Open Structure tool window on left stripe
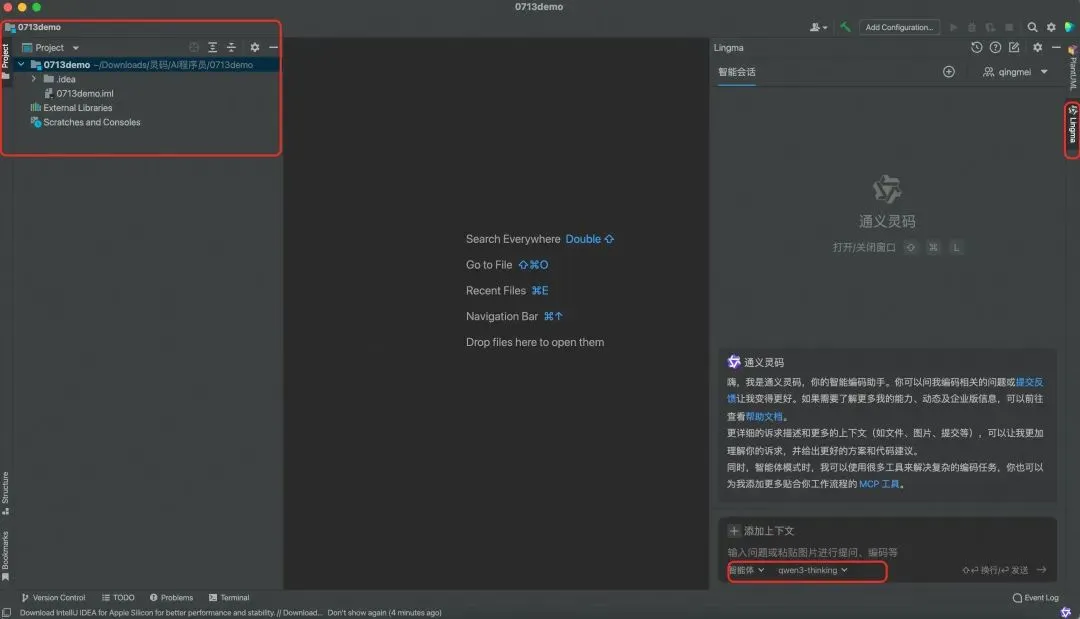 pos(6,493)
